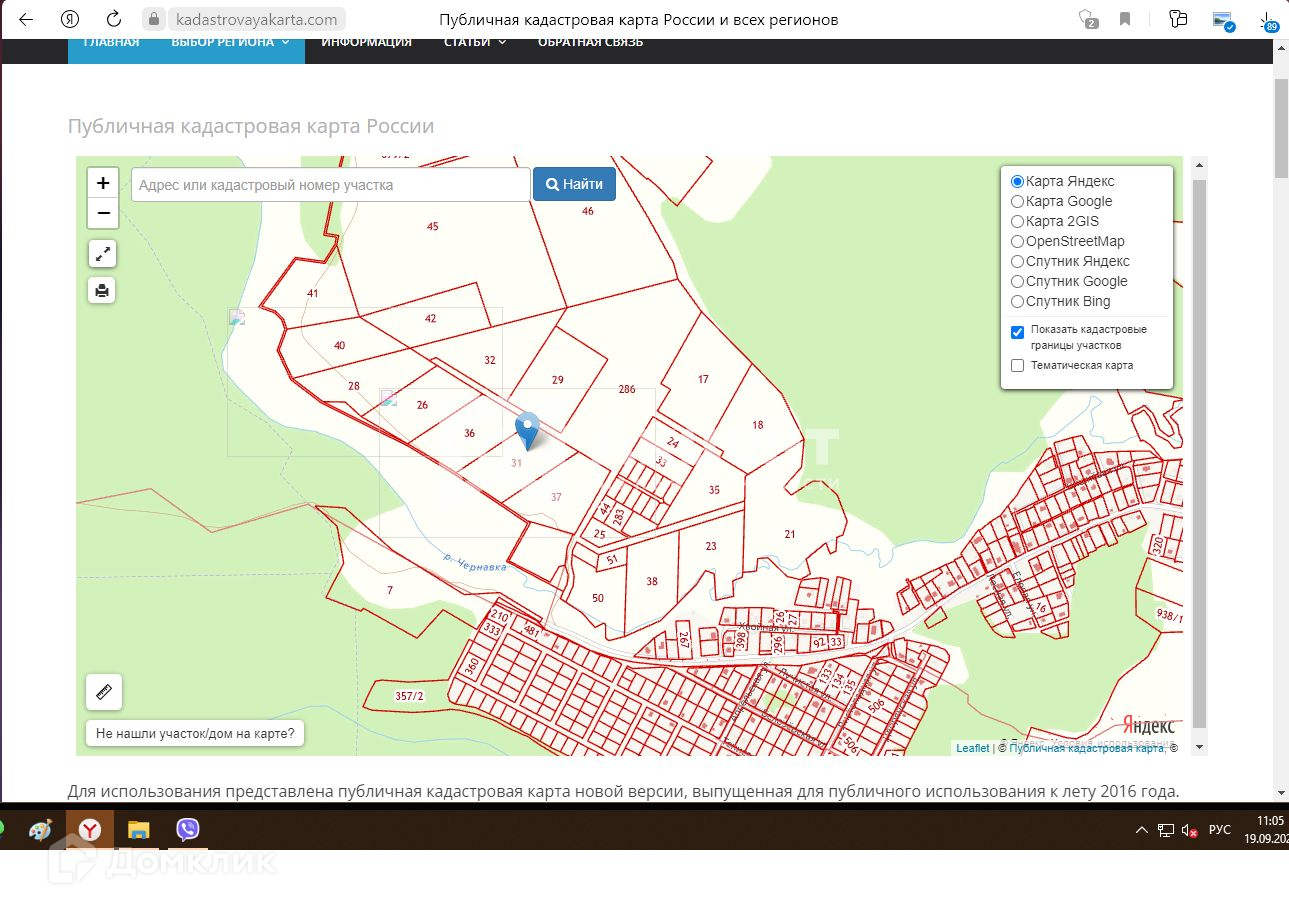Click the blue location marker on map
1289x918 pixels.
tap(526, 430)
